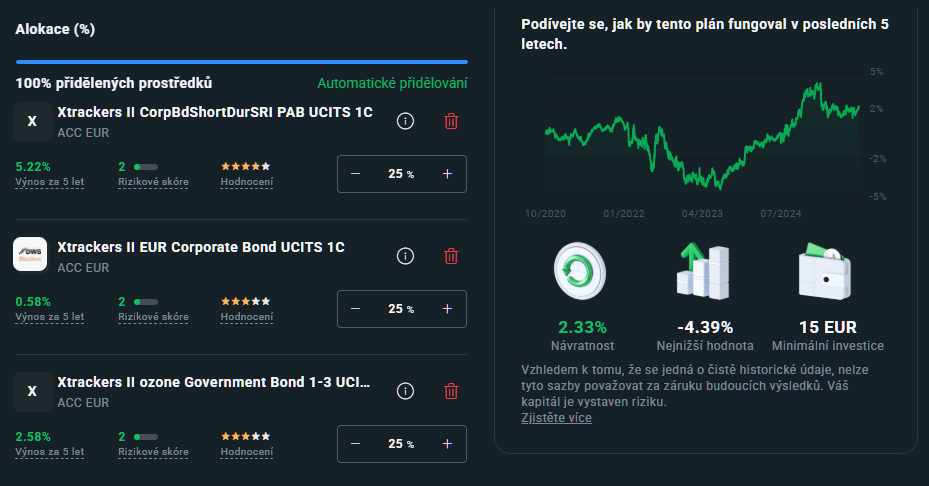Open info for Xtrackers II CorpBdShortDurSRI fund
The height and width of the screenshot is (486, 929).
click(x=405, y=121)
